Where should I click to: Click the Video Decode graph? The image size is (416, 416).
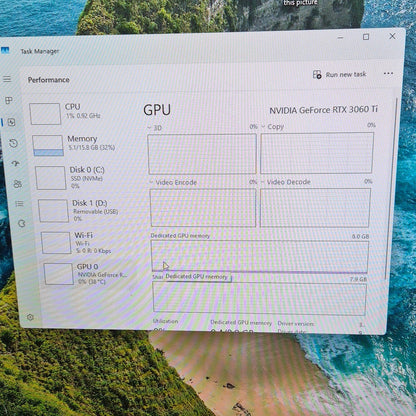click(x=315, y=208)
